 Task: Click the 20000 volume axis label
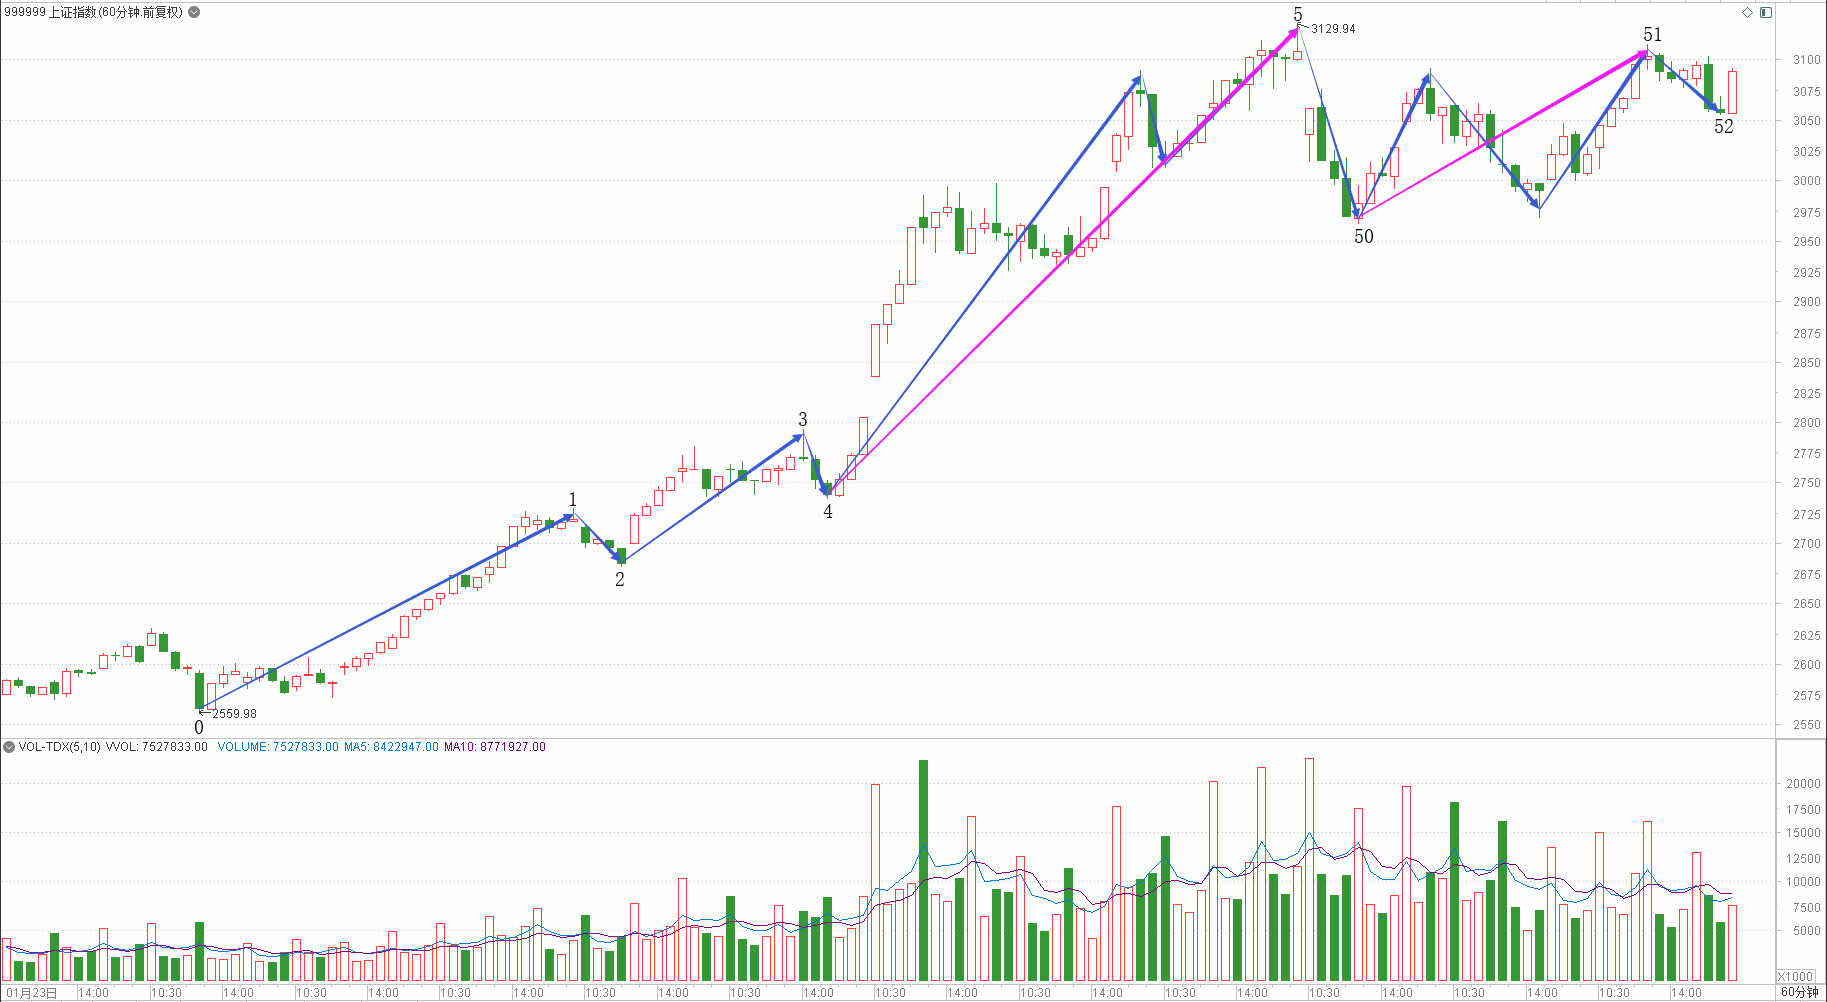click(x=1803, y=784)
